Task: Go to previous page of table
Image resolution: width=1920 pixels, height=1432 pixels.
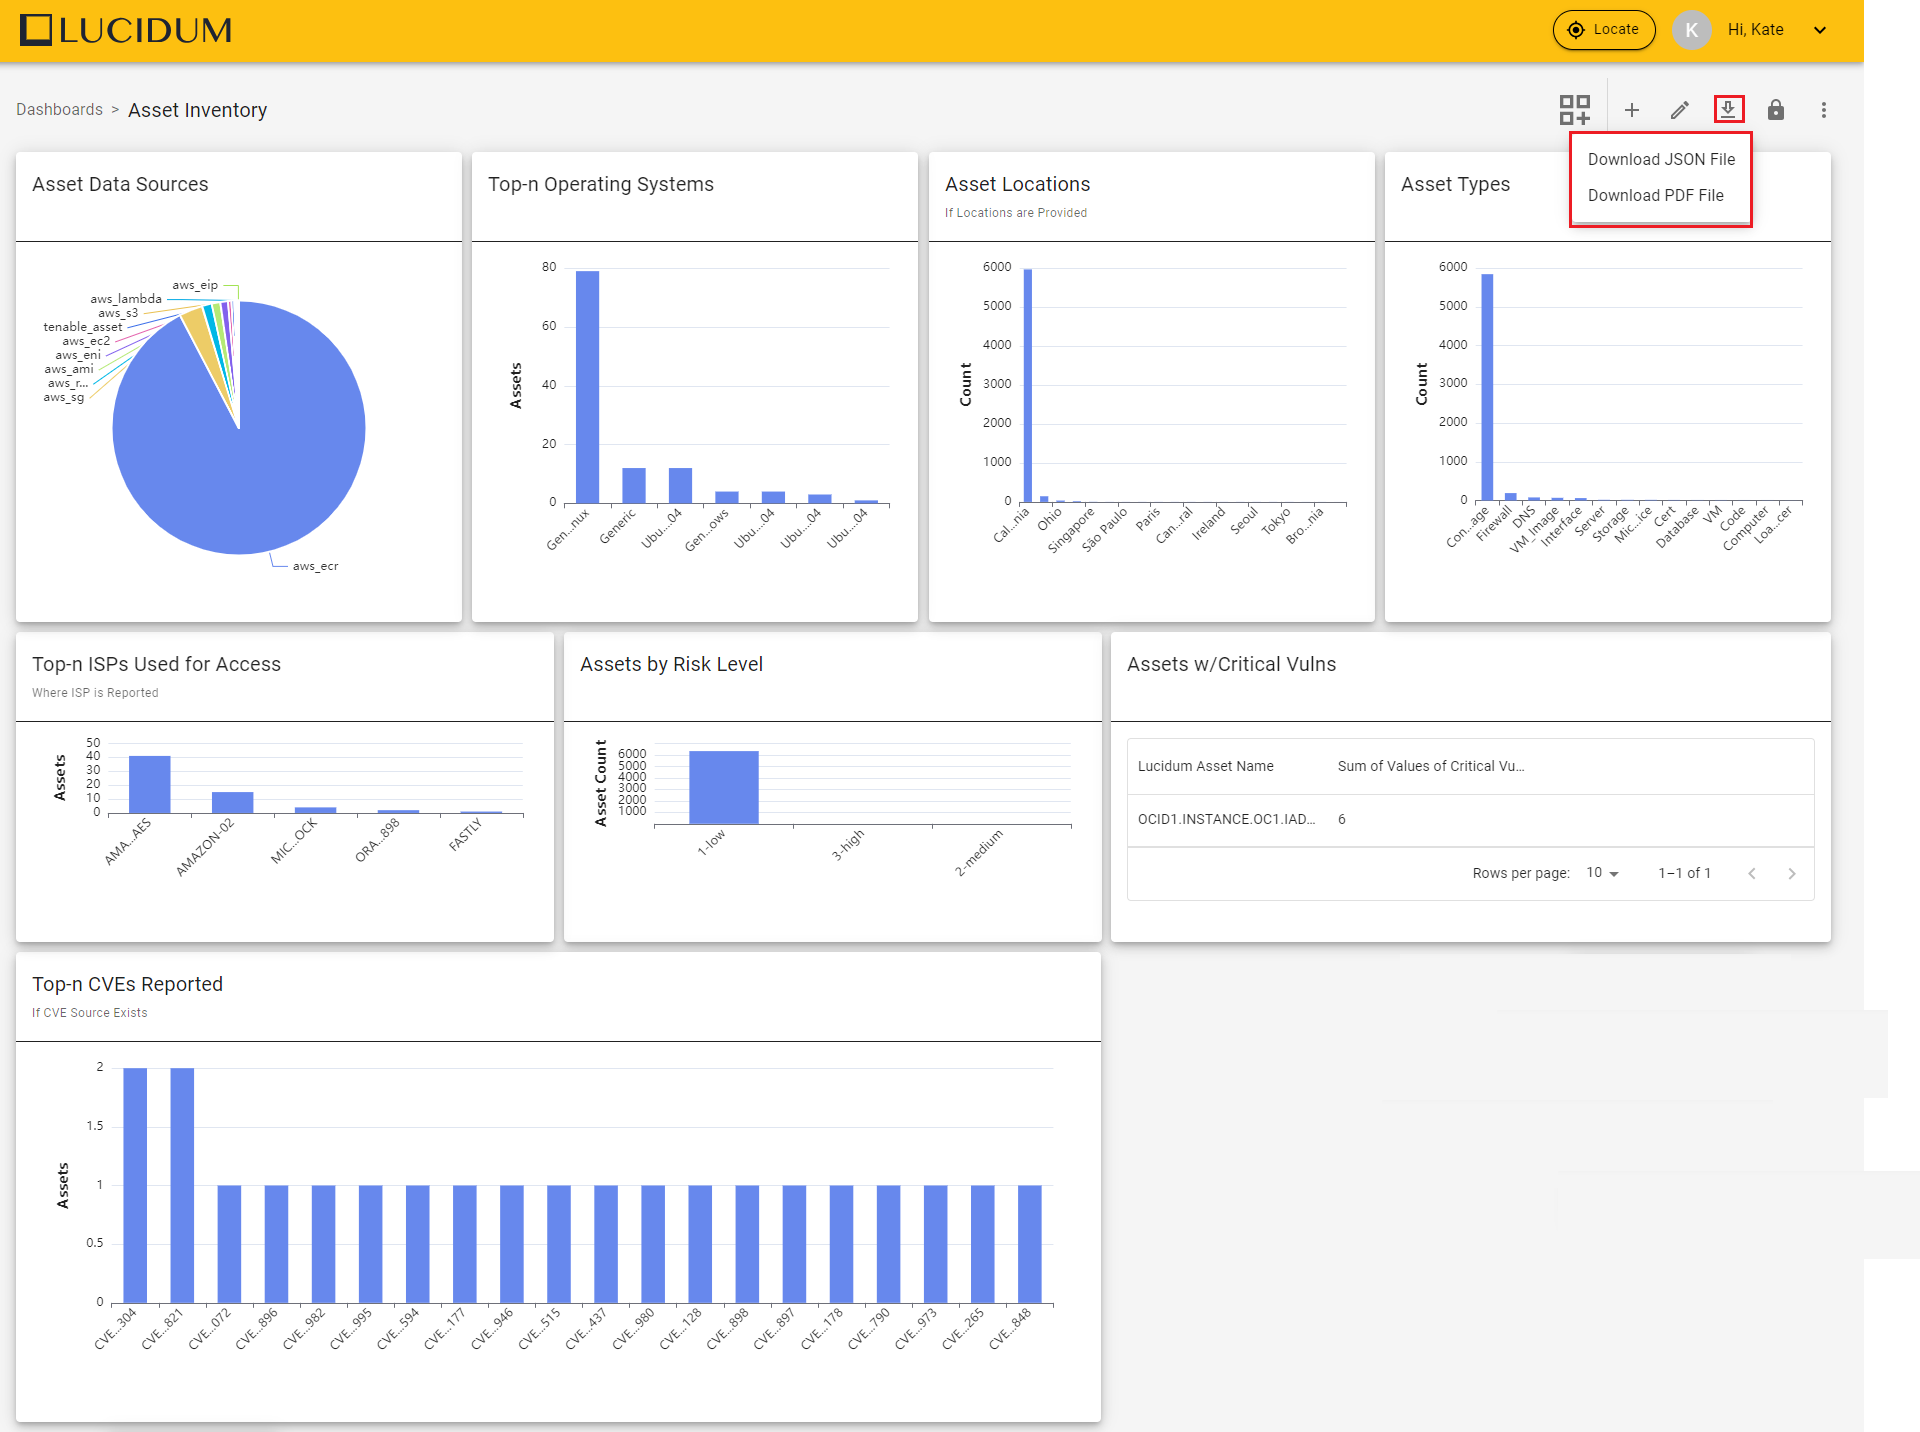Action: coord(1752,873)
